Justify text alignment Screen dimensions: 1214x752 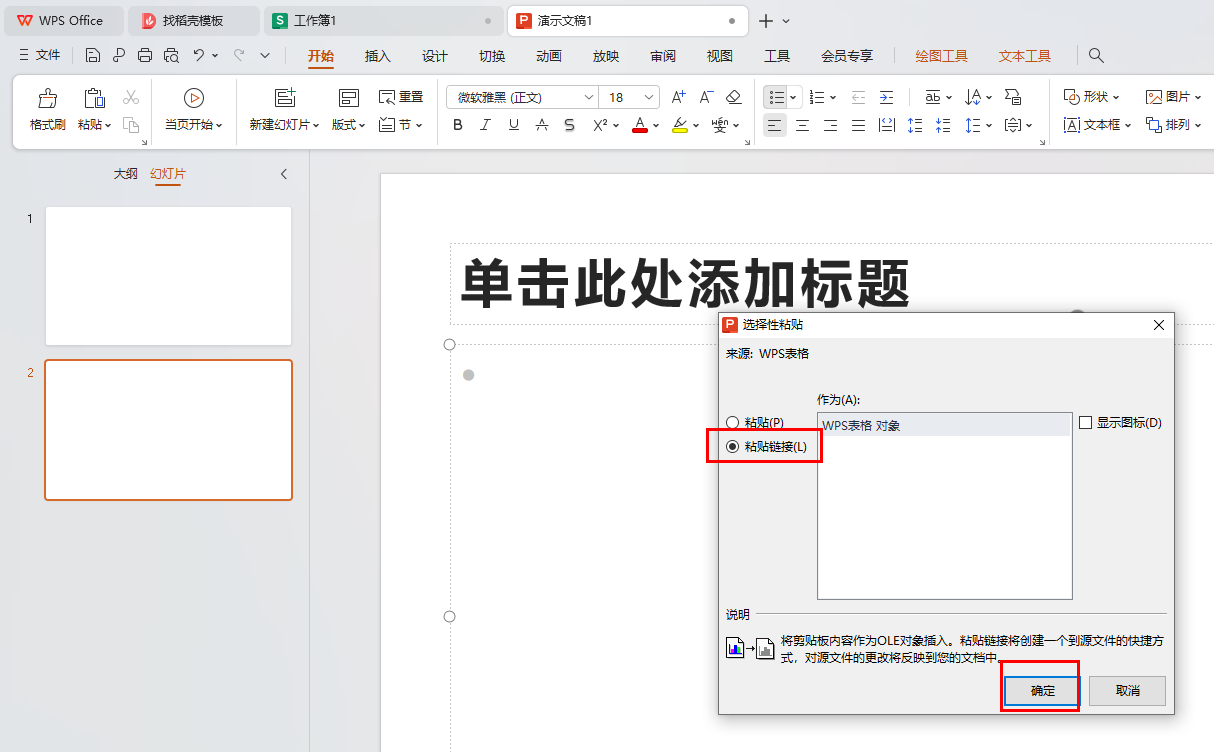[x=858, y=125]
